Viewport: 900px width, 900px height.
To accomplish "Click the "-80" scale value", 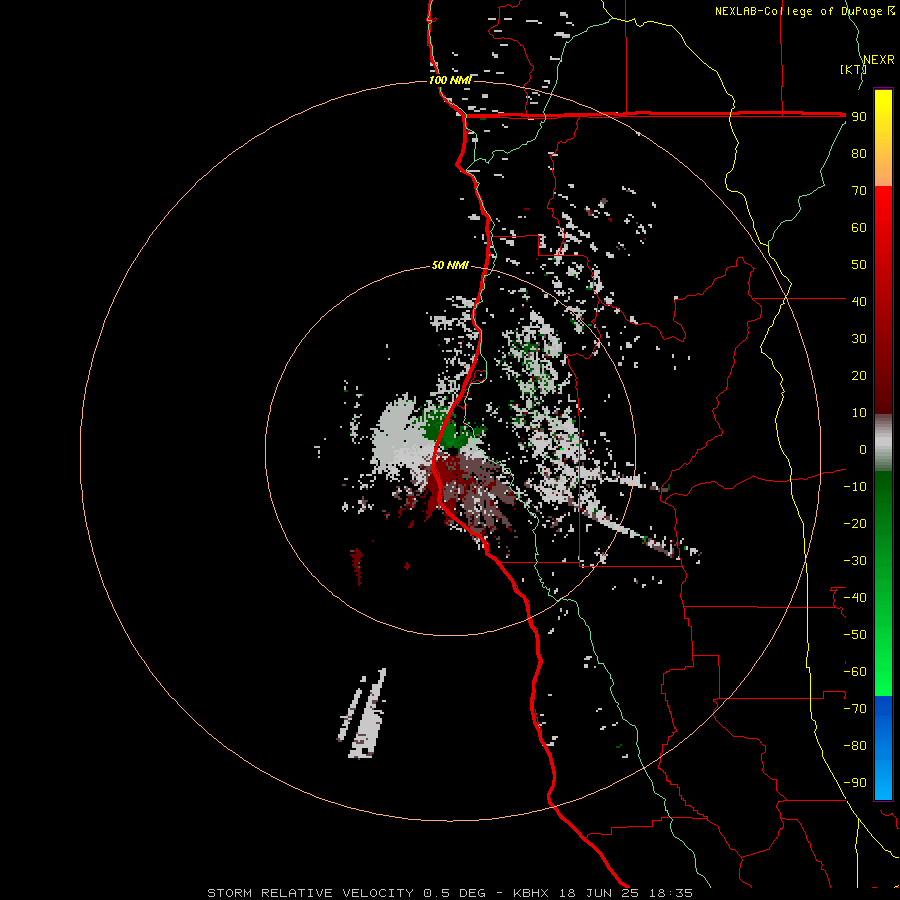I will [x=855, y=746].
